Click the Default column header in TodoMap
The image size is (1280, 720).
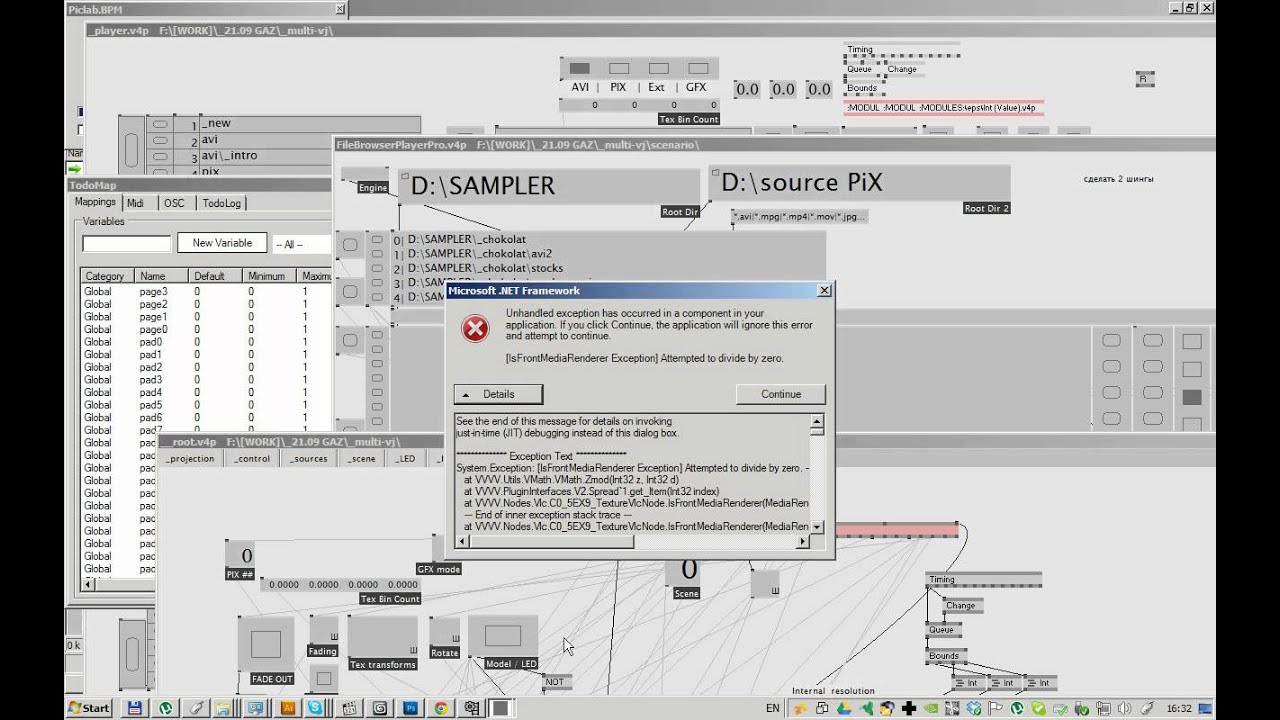pos(215,276)
